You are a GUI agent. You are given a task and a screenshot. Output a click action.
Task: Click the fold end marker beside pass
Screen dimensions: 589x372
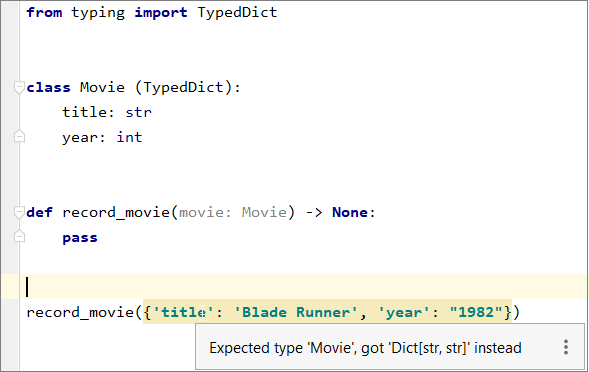click(x=19, y=237)
